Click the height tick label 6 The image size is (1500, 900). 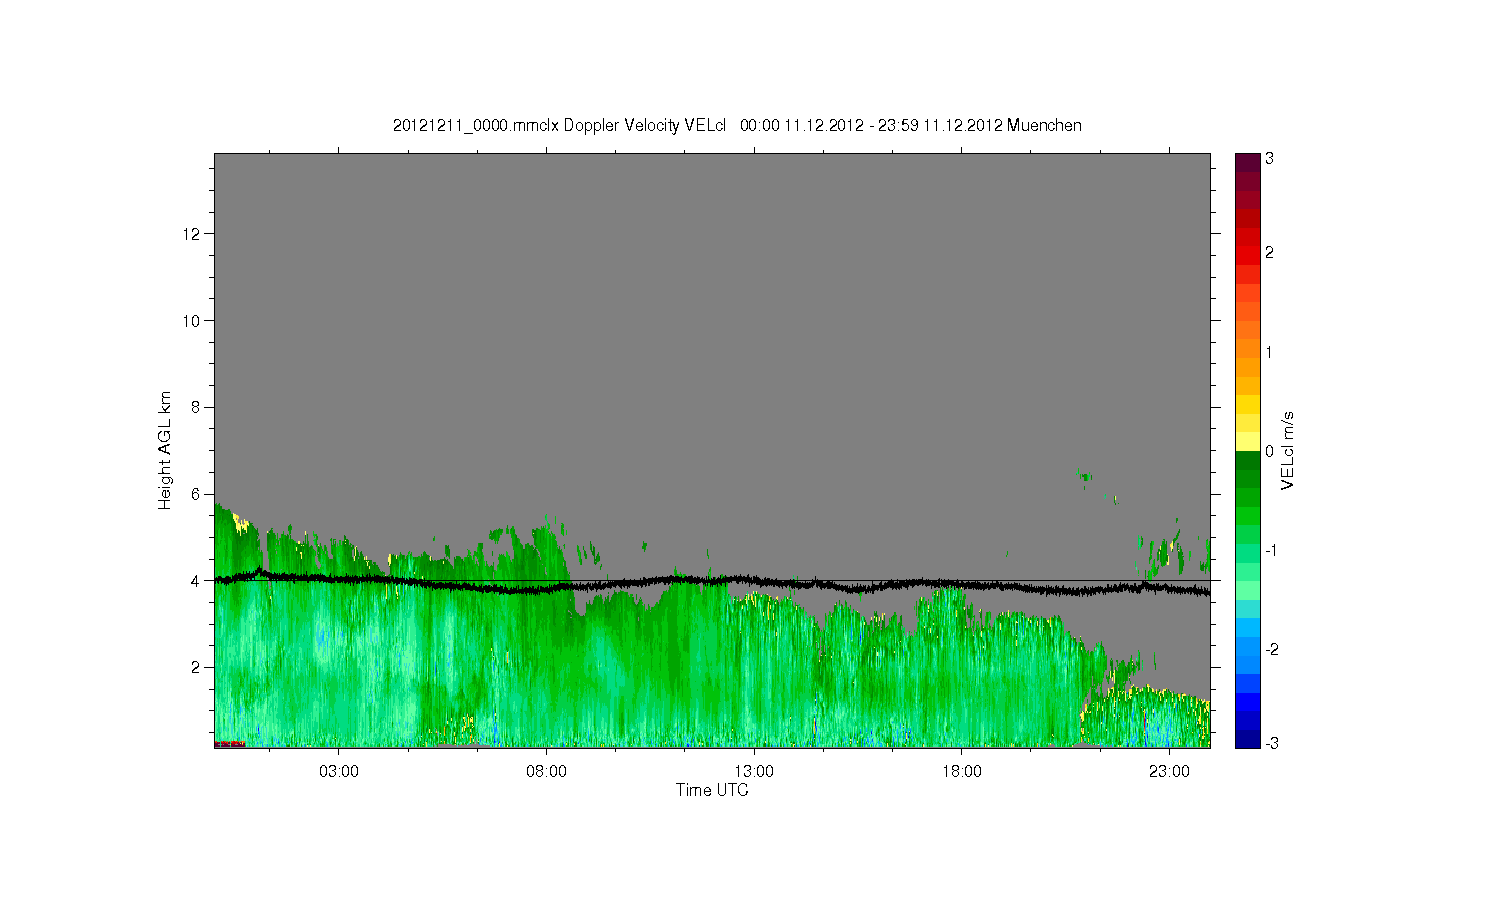(196, 494)
